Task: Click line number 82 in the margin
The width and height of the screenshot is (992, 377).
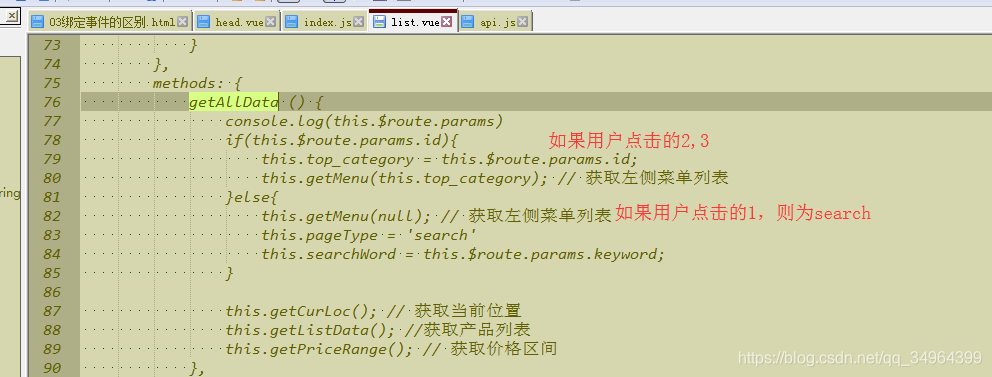Action: pyautogui.click(x=52, y=216)
